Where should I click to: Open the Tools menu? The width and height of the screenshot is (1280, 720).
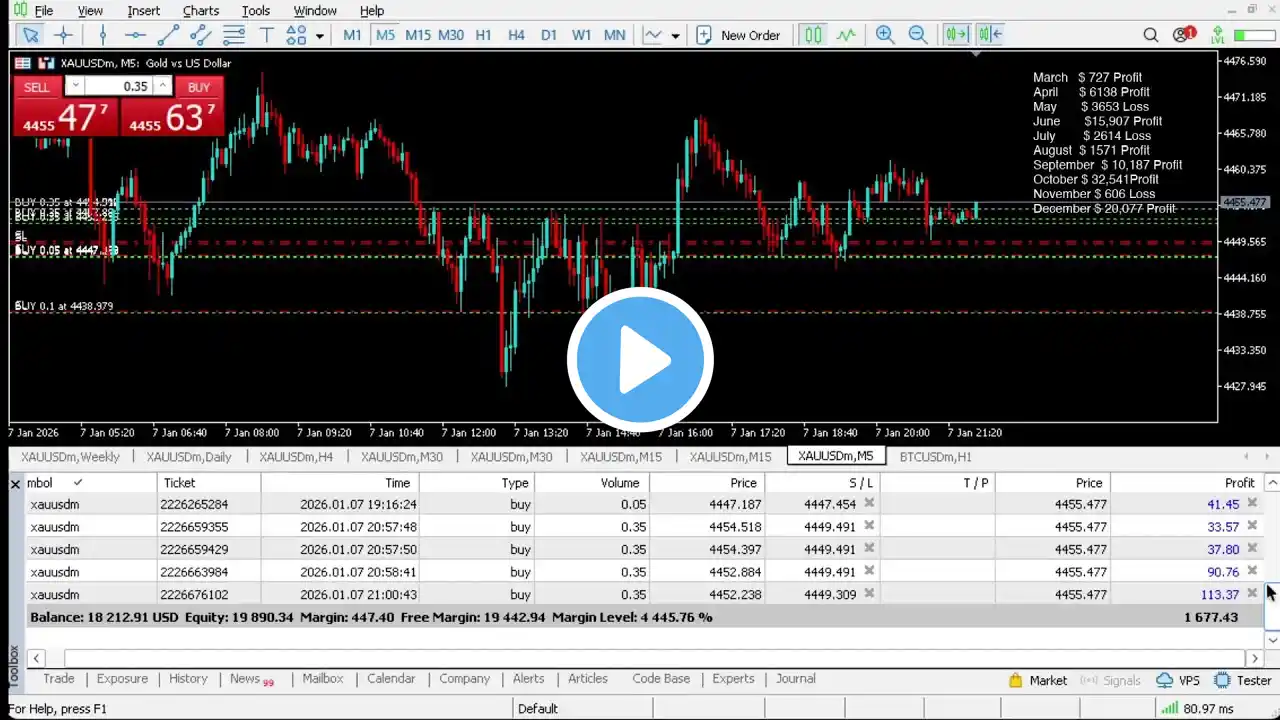coord(256,10)
